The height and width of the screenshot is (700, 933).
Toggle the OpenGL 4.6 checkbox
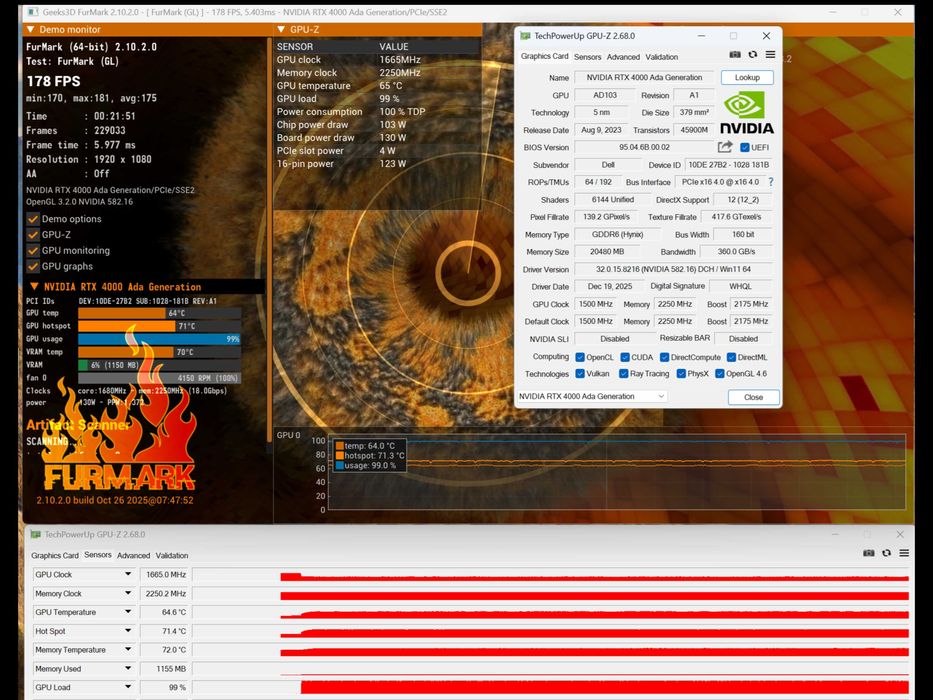[719, 373]
